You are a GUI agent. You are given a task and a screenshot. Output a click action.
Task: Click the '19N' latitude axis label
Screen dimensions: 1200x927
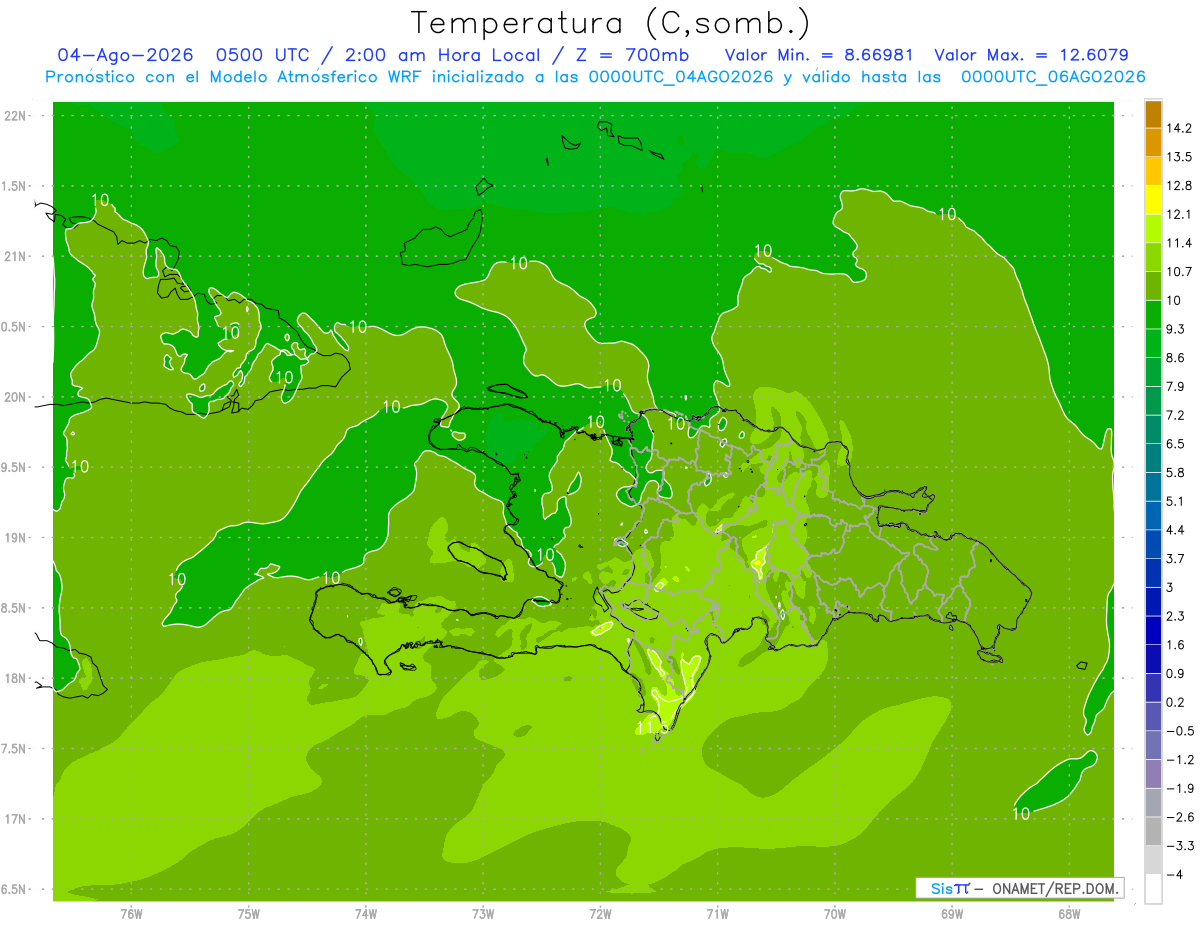(x=15, y=538)
